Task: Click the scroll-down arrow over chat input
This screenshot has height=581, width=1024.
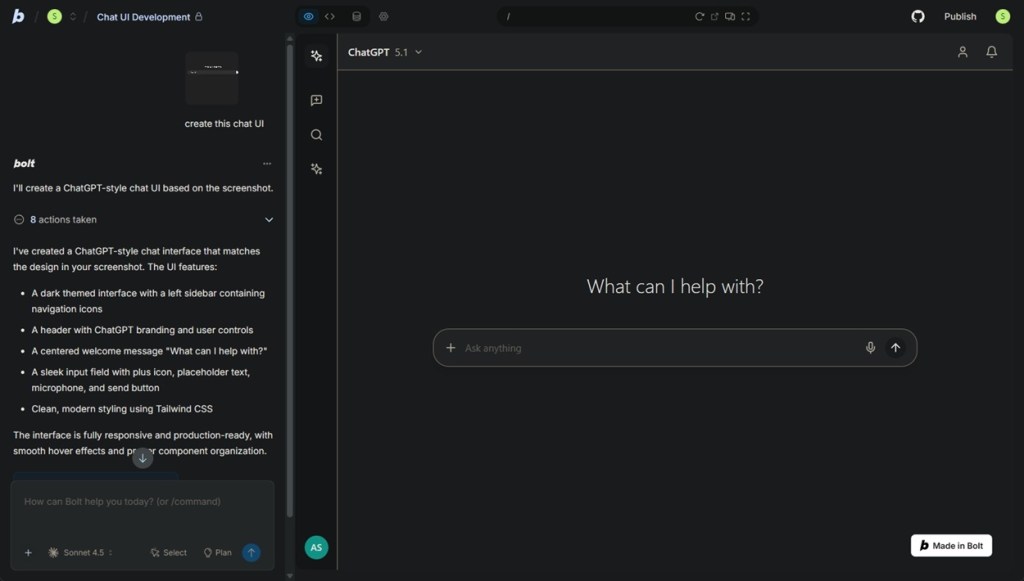Action: [x=143, y=457]
